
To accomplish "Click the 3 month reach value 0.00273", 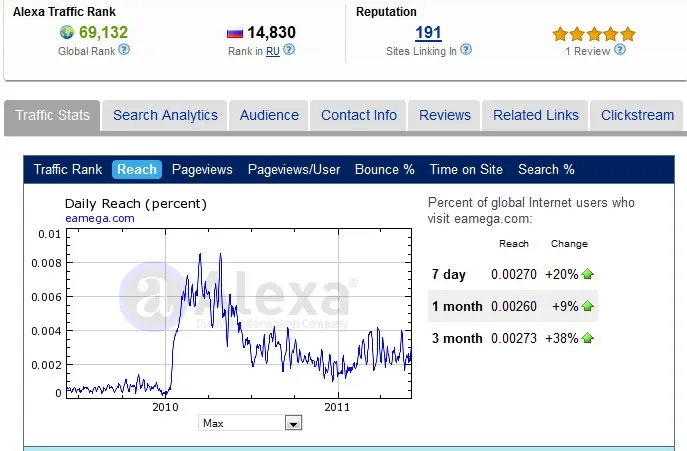I will 514,338.
